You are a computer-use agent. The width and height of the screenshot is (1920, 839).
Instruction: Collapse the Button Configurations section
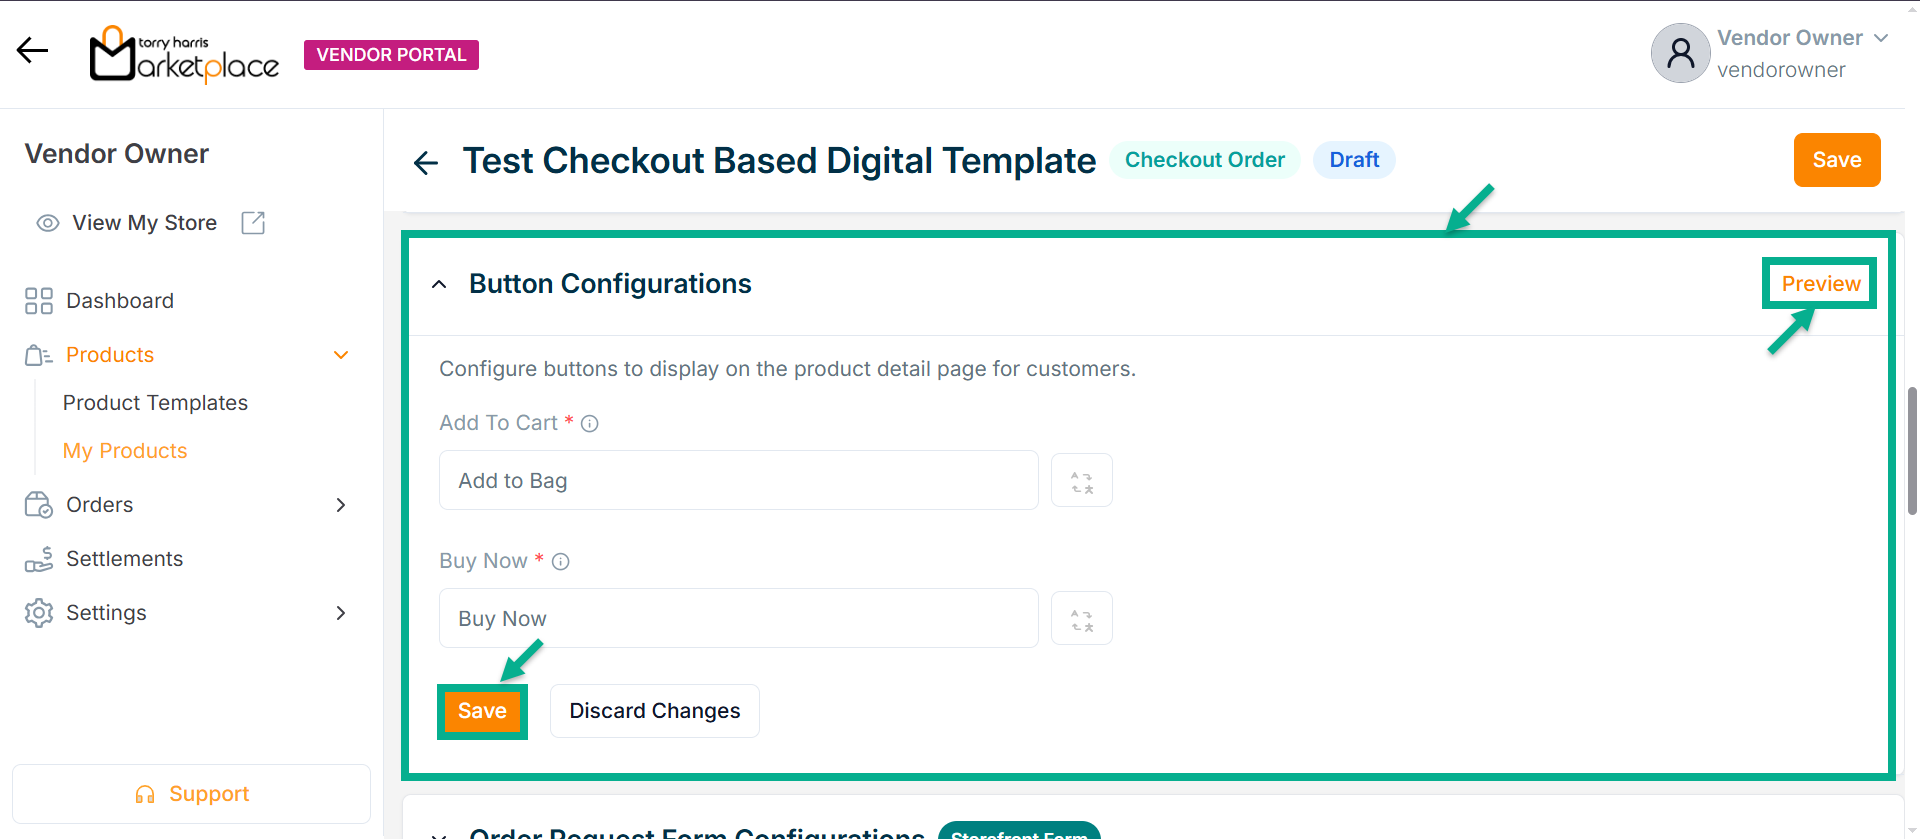[x=439, y=285]
